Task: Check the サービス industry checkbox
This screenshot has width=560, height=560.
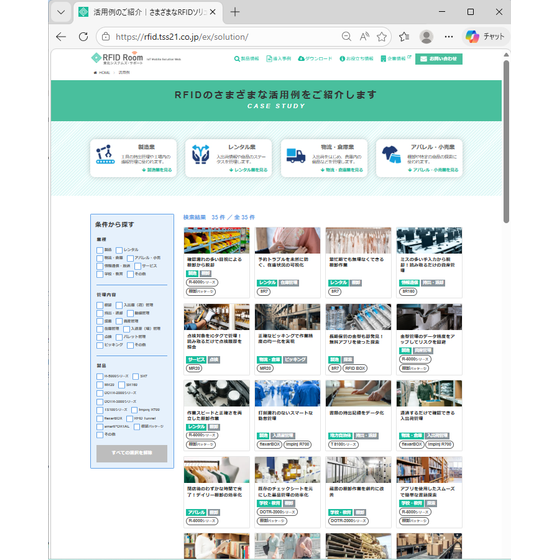Action: 138,266
